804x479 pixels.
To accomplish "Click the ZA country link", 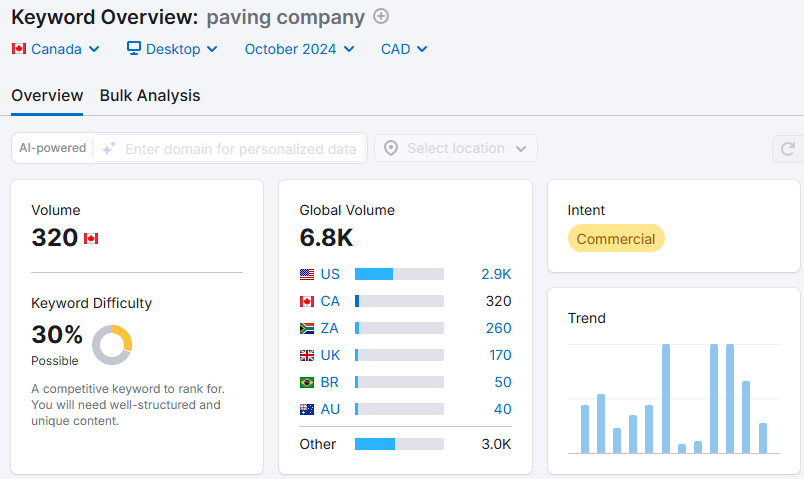I will pos(329,328).
